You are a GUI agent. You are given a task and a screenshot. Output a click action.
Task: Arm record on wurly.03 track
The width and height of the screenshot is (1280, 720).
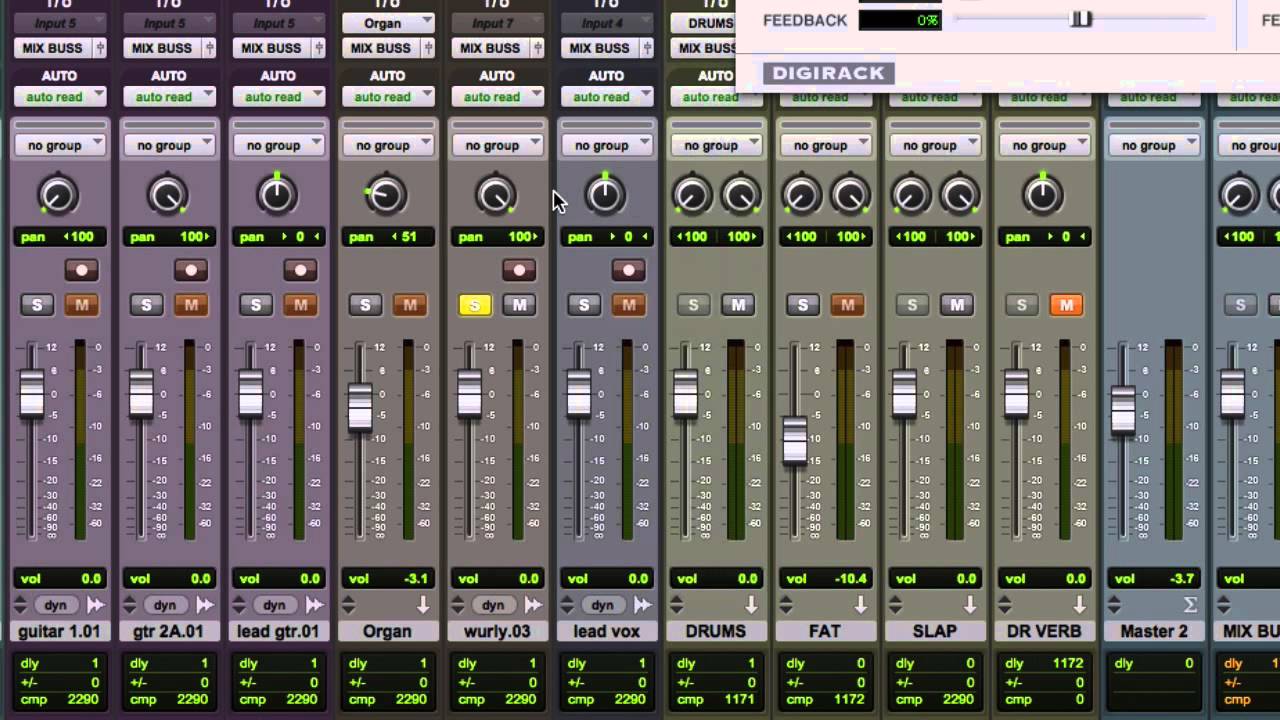coord(519,270)
